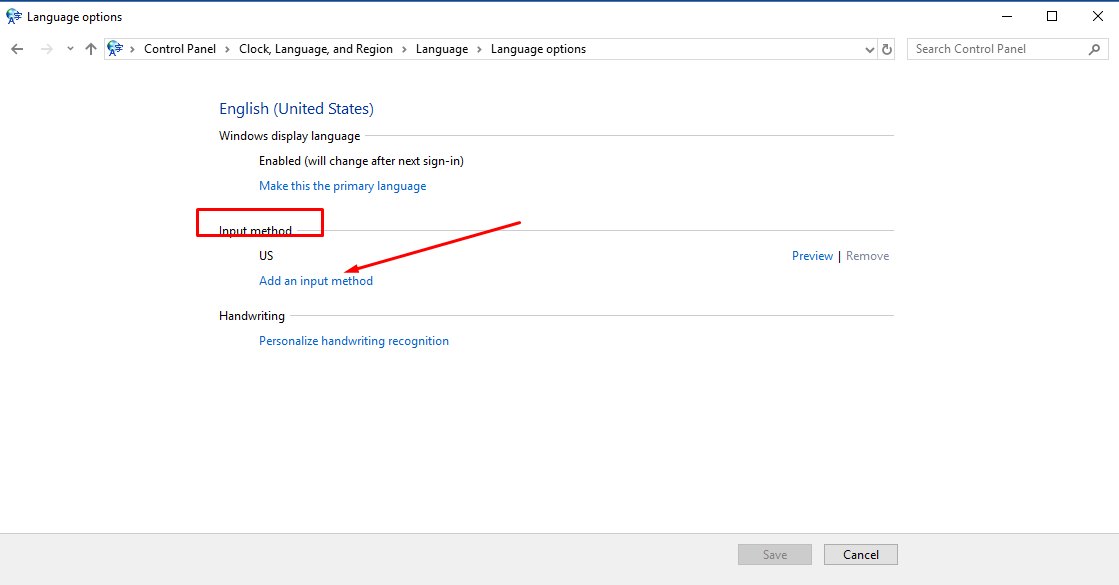Navigate to Control Panel breadcrumb
1119x585 pixels.
click(x=180, y=49)
